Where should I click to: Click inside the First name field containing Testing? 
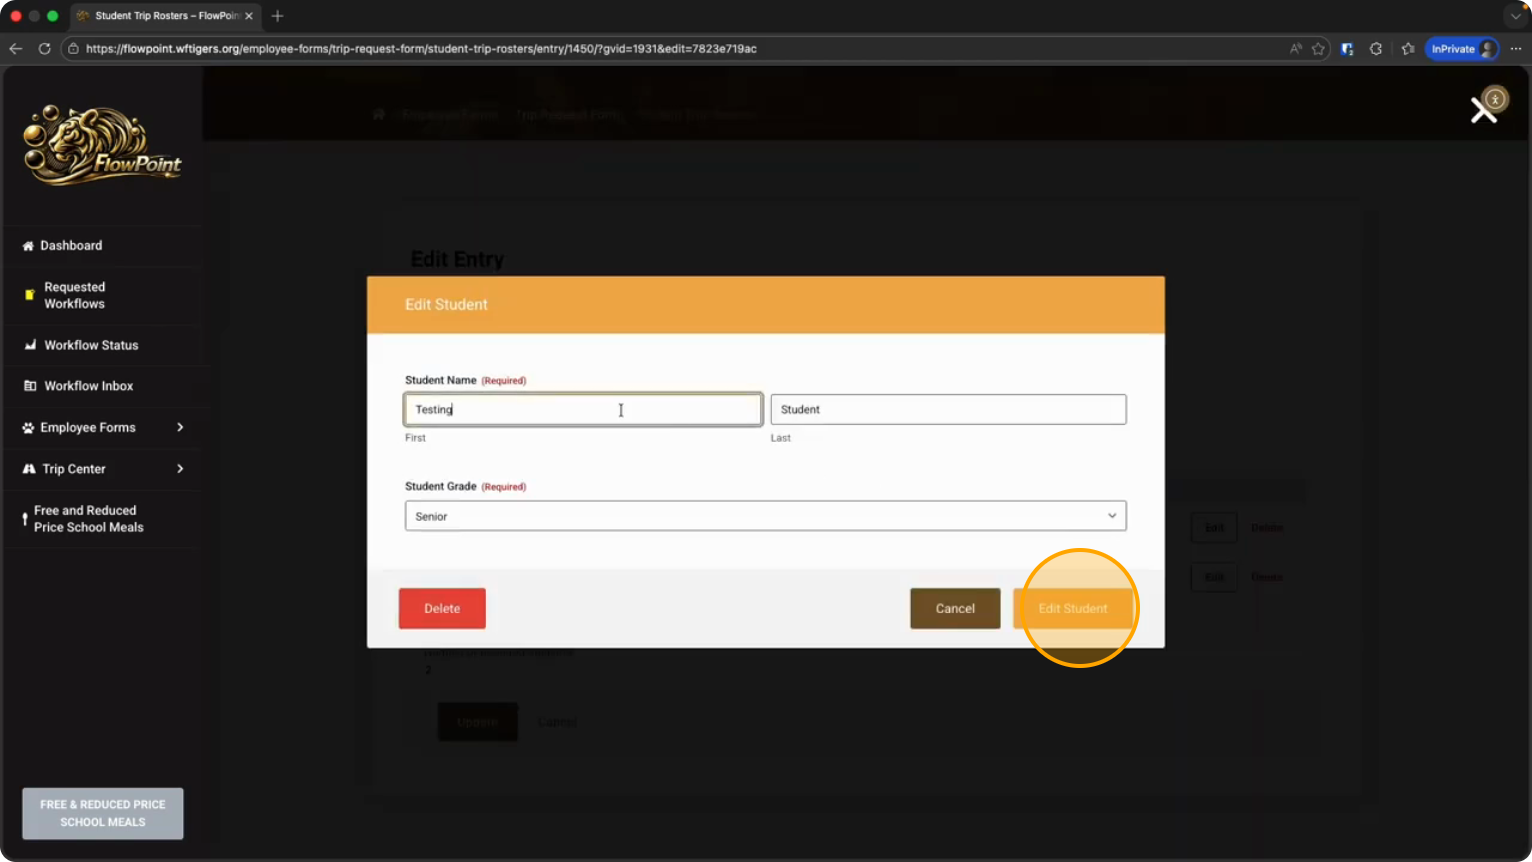(x=583, y=409)
